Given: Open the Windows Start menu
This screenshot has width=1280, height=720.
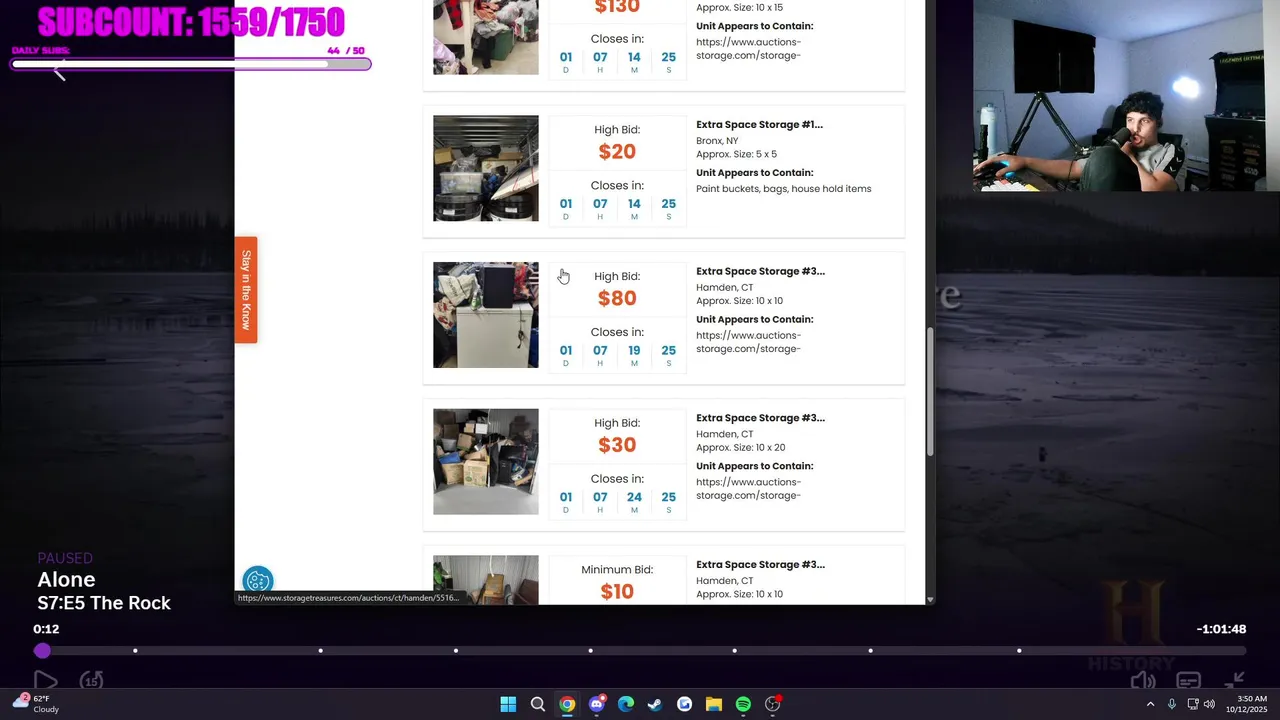Looking at the screenshot, I should pos(508,704).
